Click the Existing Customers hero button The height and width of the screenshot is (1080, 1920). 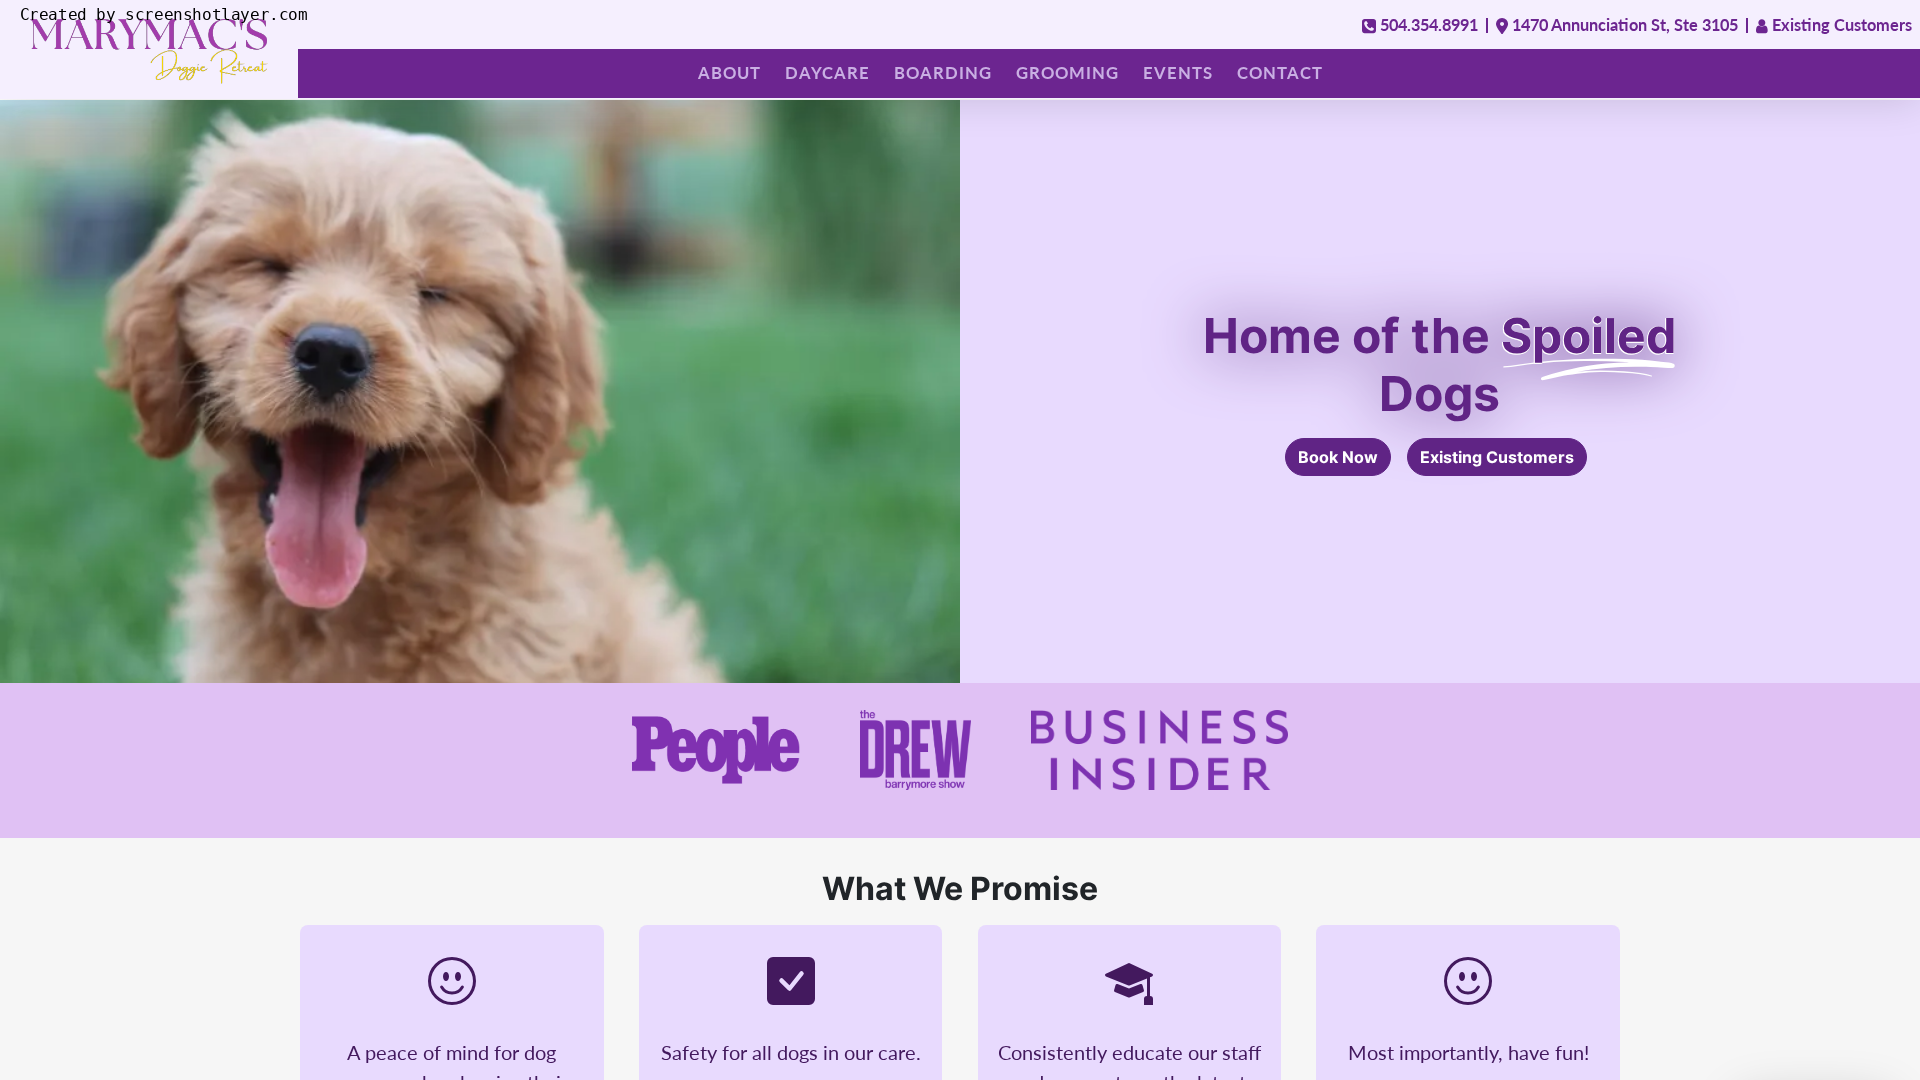click(1497, 457)
